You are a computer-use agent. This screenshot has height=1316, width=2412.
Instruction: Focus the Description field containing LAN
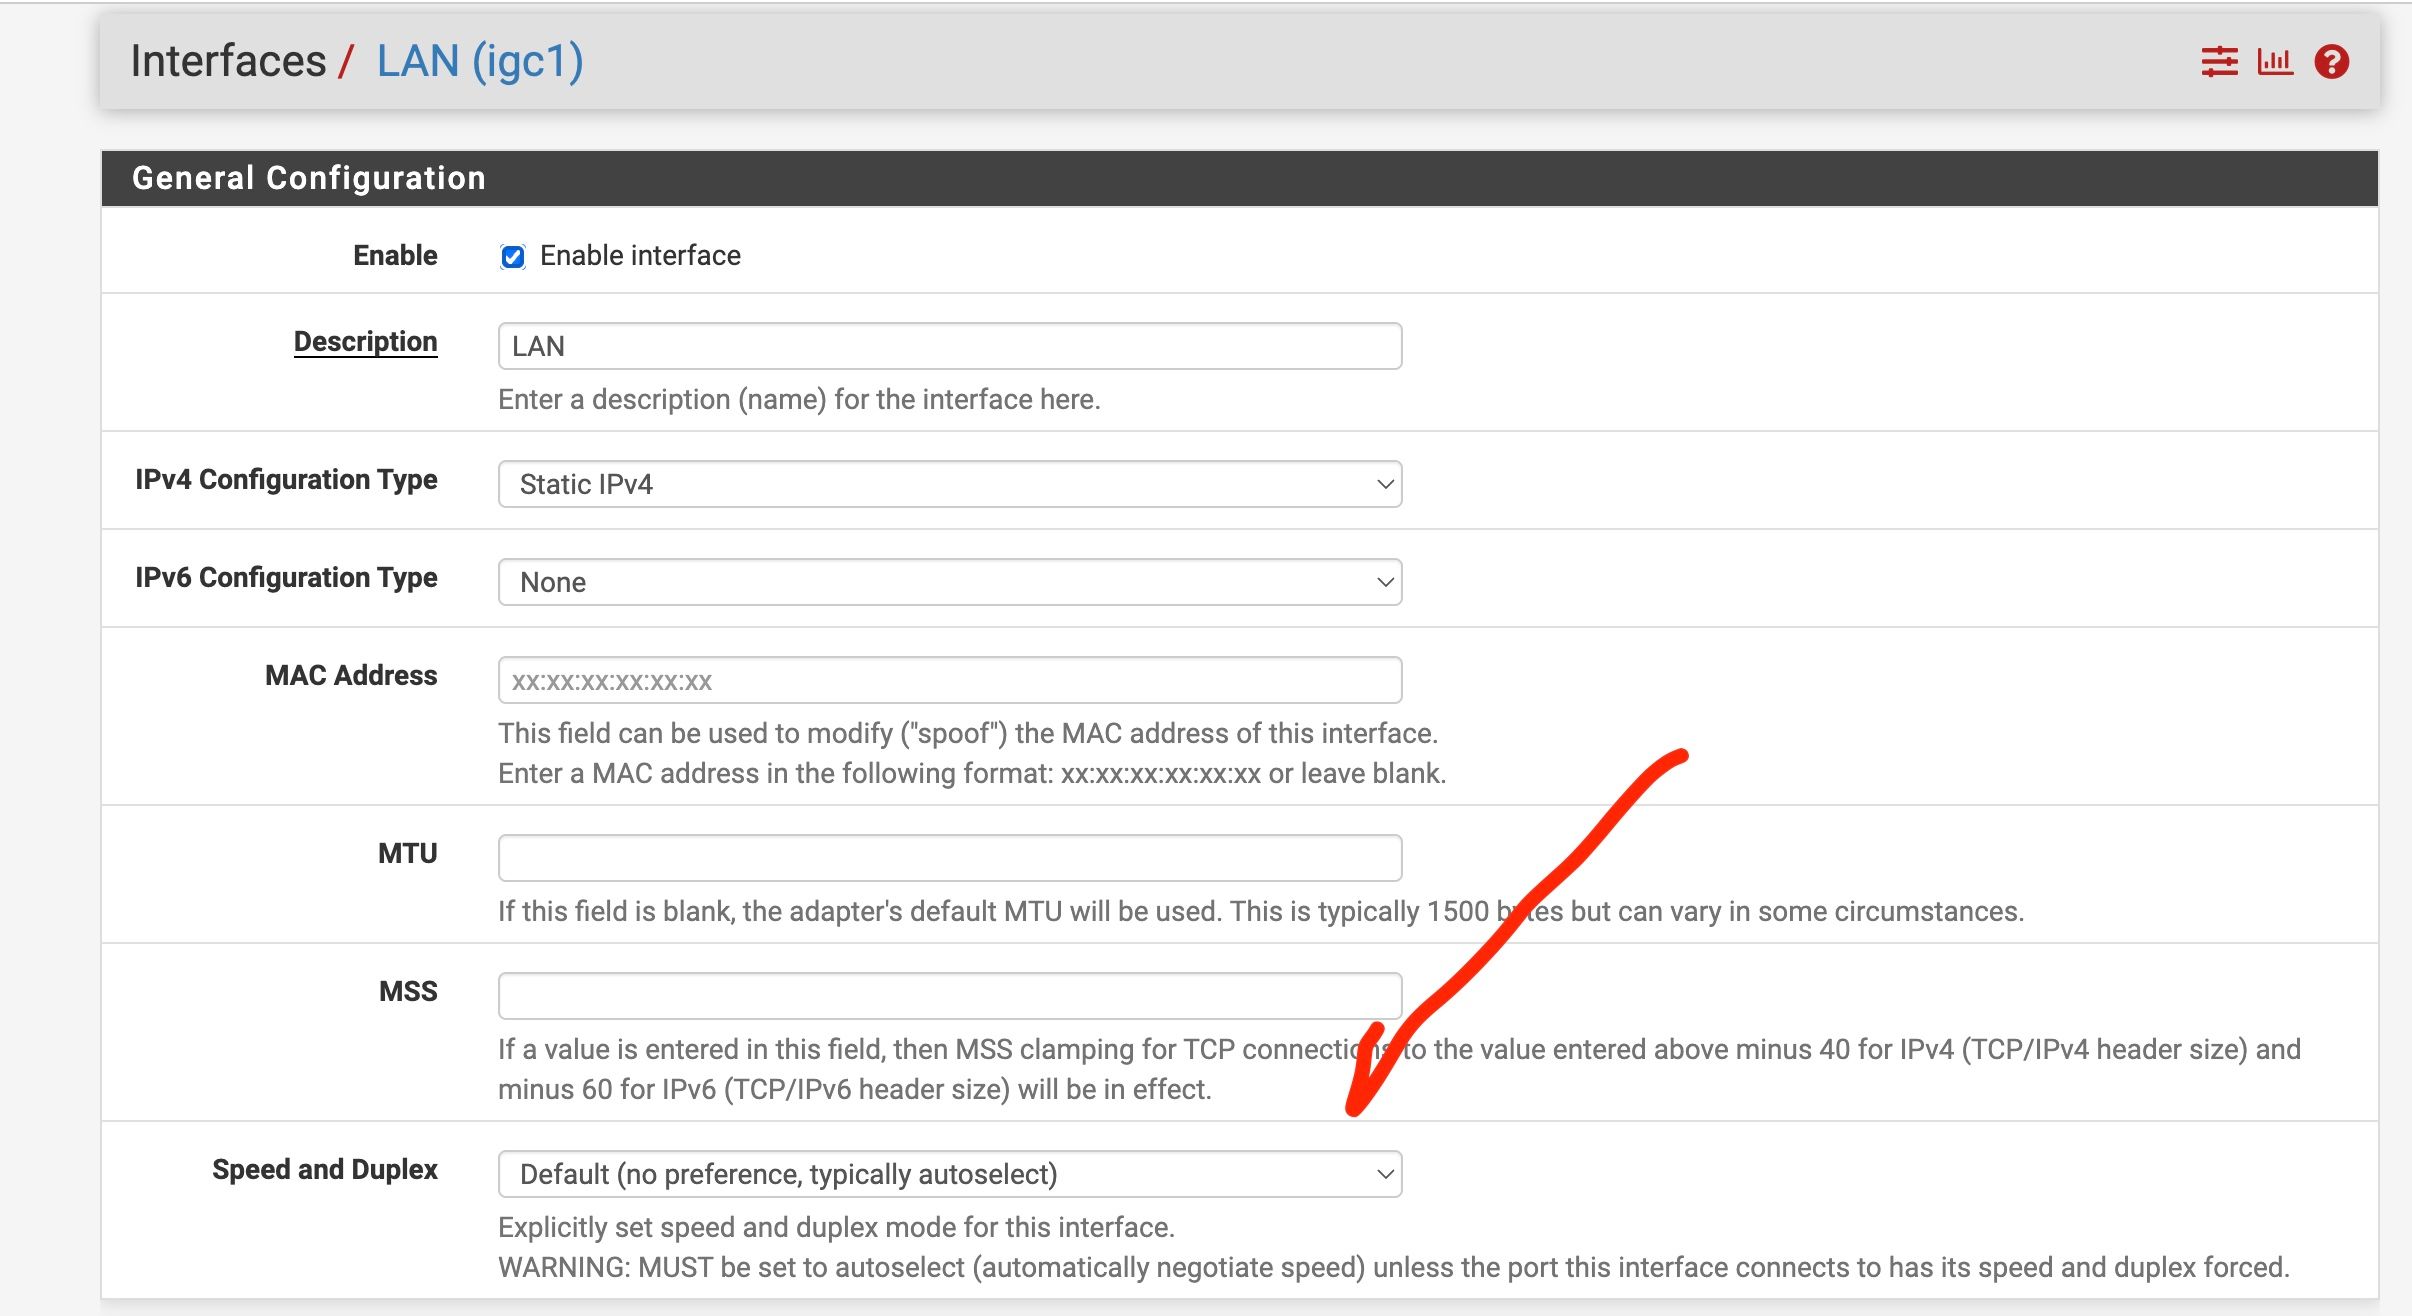949,346
